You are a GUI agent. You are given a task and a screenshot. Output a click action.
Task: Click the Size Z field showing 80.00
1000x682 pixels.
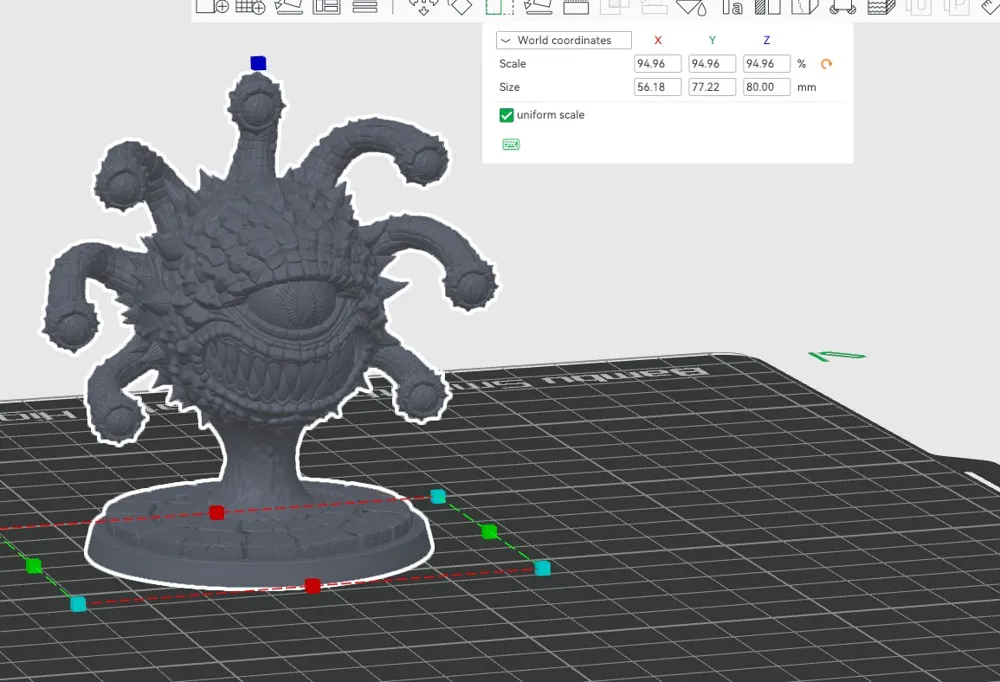[x=767, y=87]
